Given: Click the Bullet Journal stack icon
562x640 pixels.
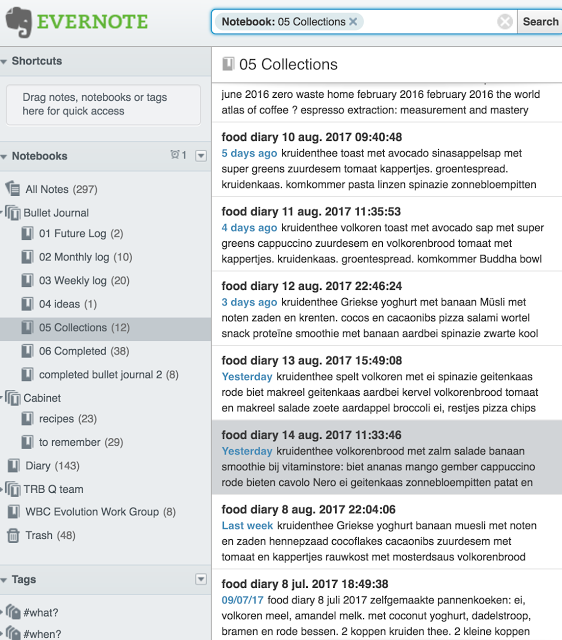Looking at the screenshot, I should 13,213.
